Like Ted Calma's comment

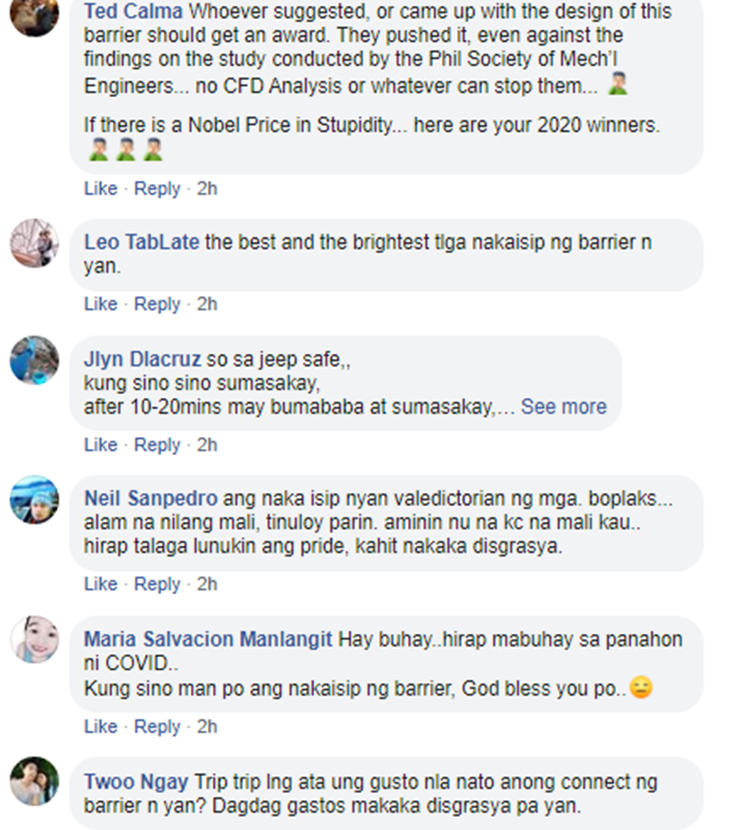[101, 188]
